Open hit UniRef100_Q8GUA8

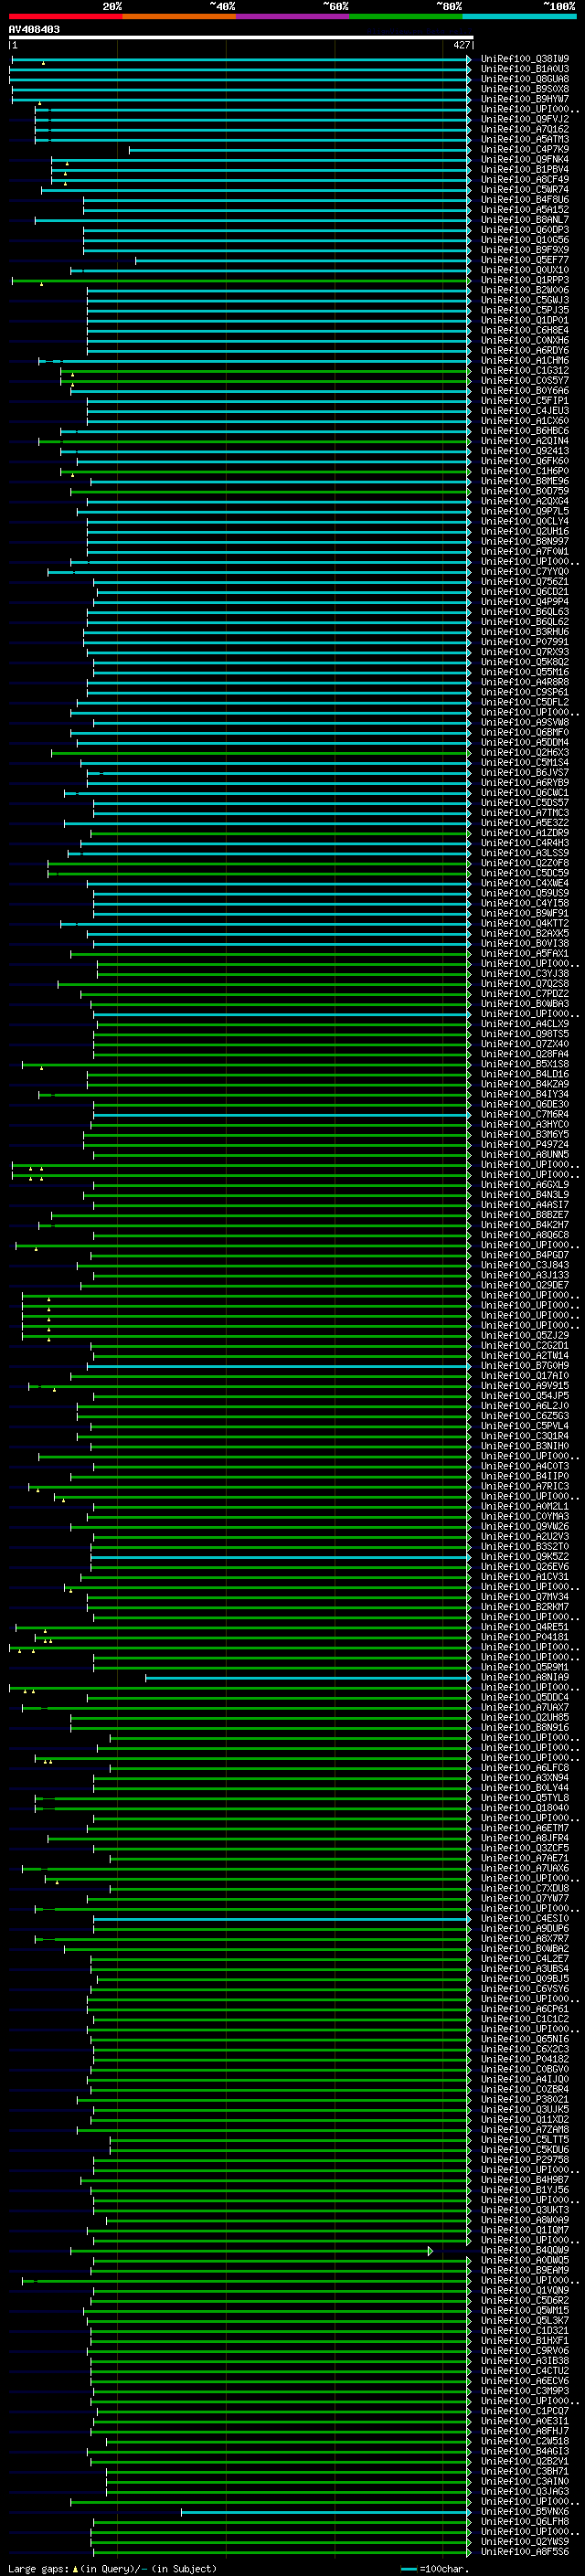pos(525,79)
